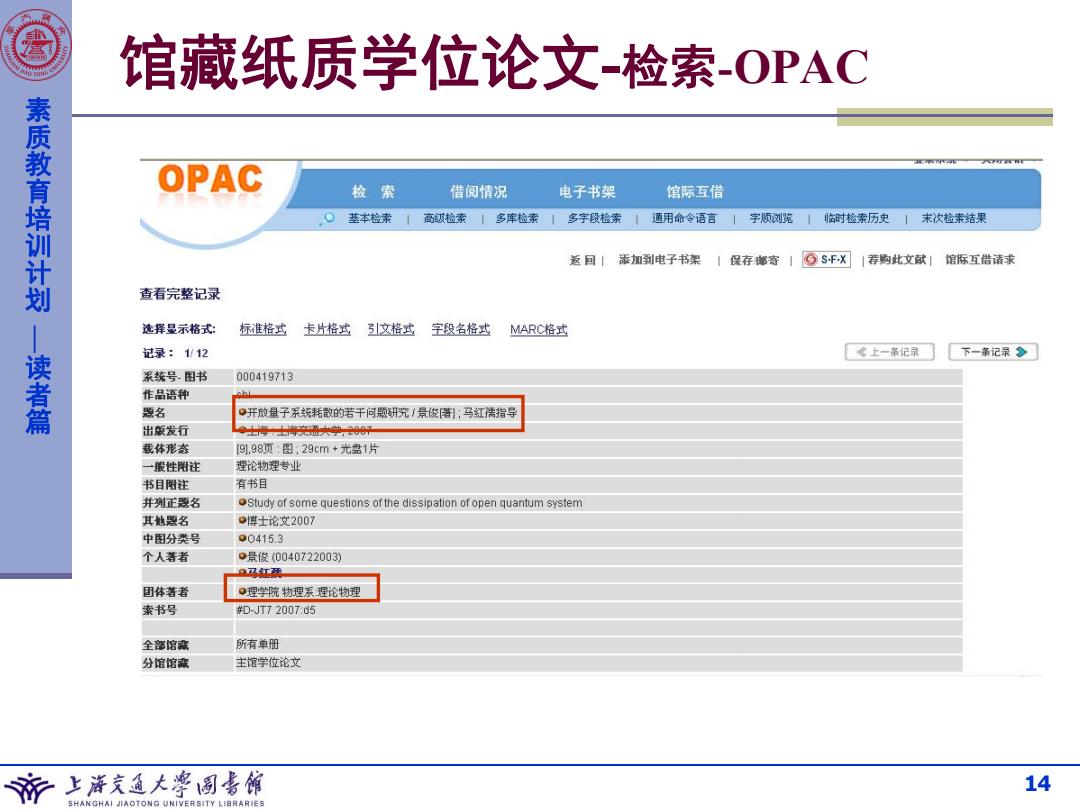This screenshot has width=1080, height=810.
Task: Click the physical description '[9],98页 : 图 ; 29cm'
Action: click(307, 448)
